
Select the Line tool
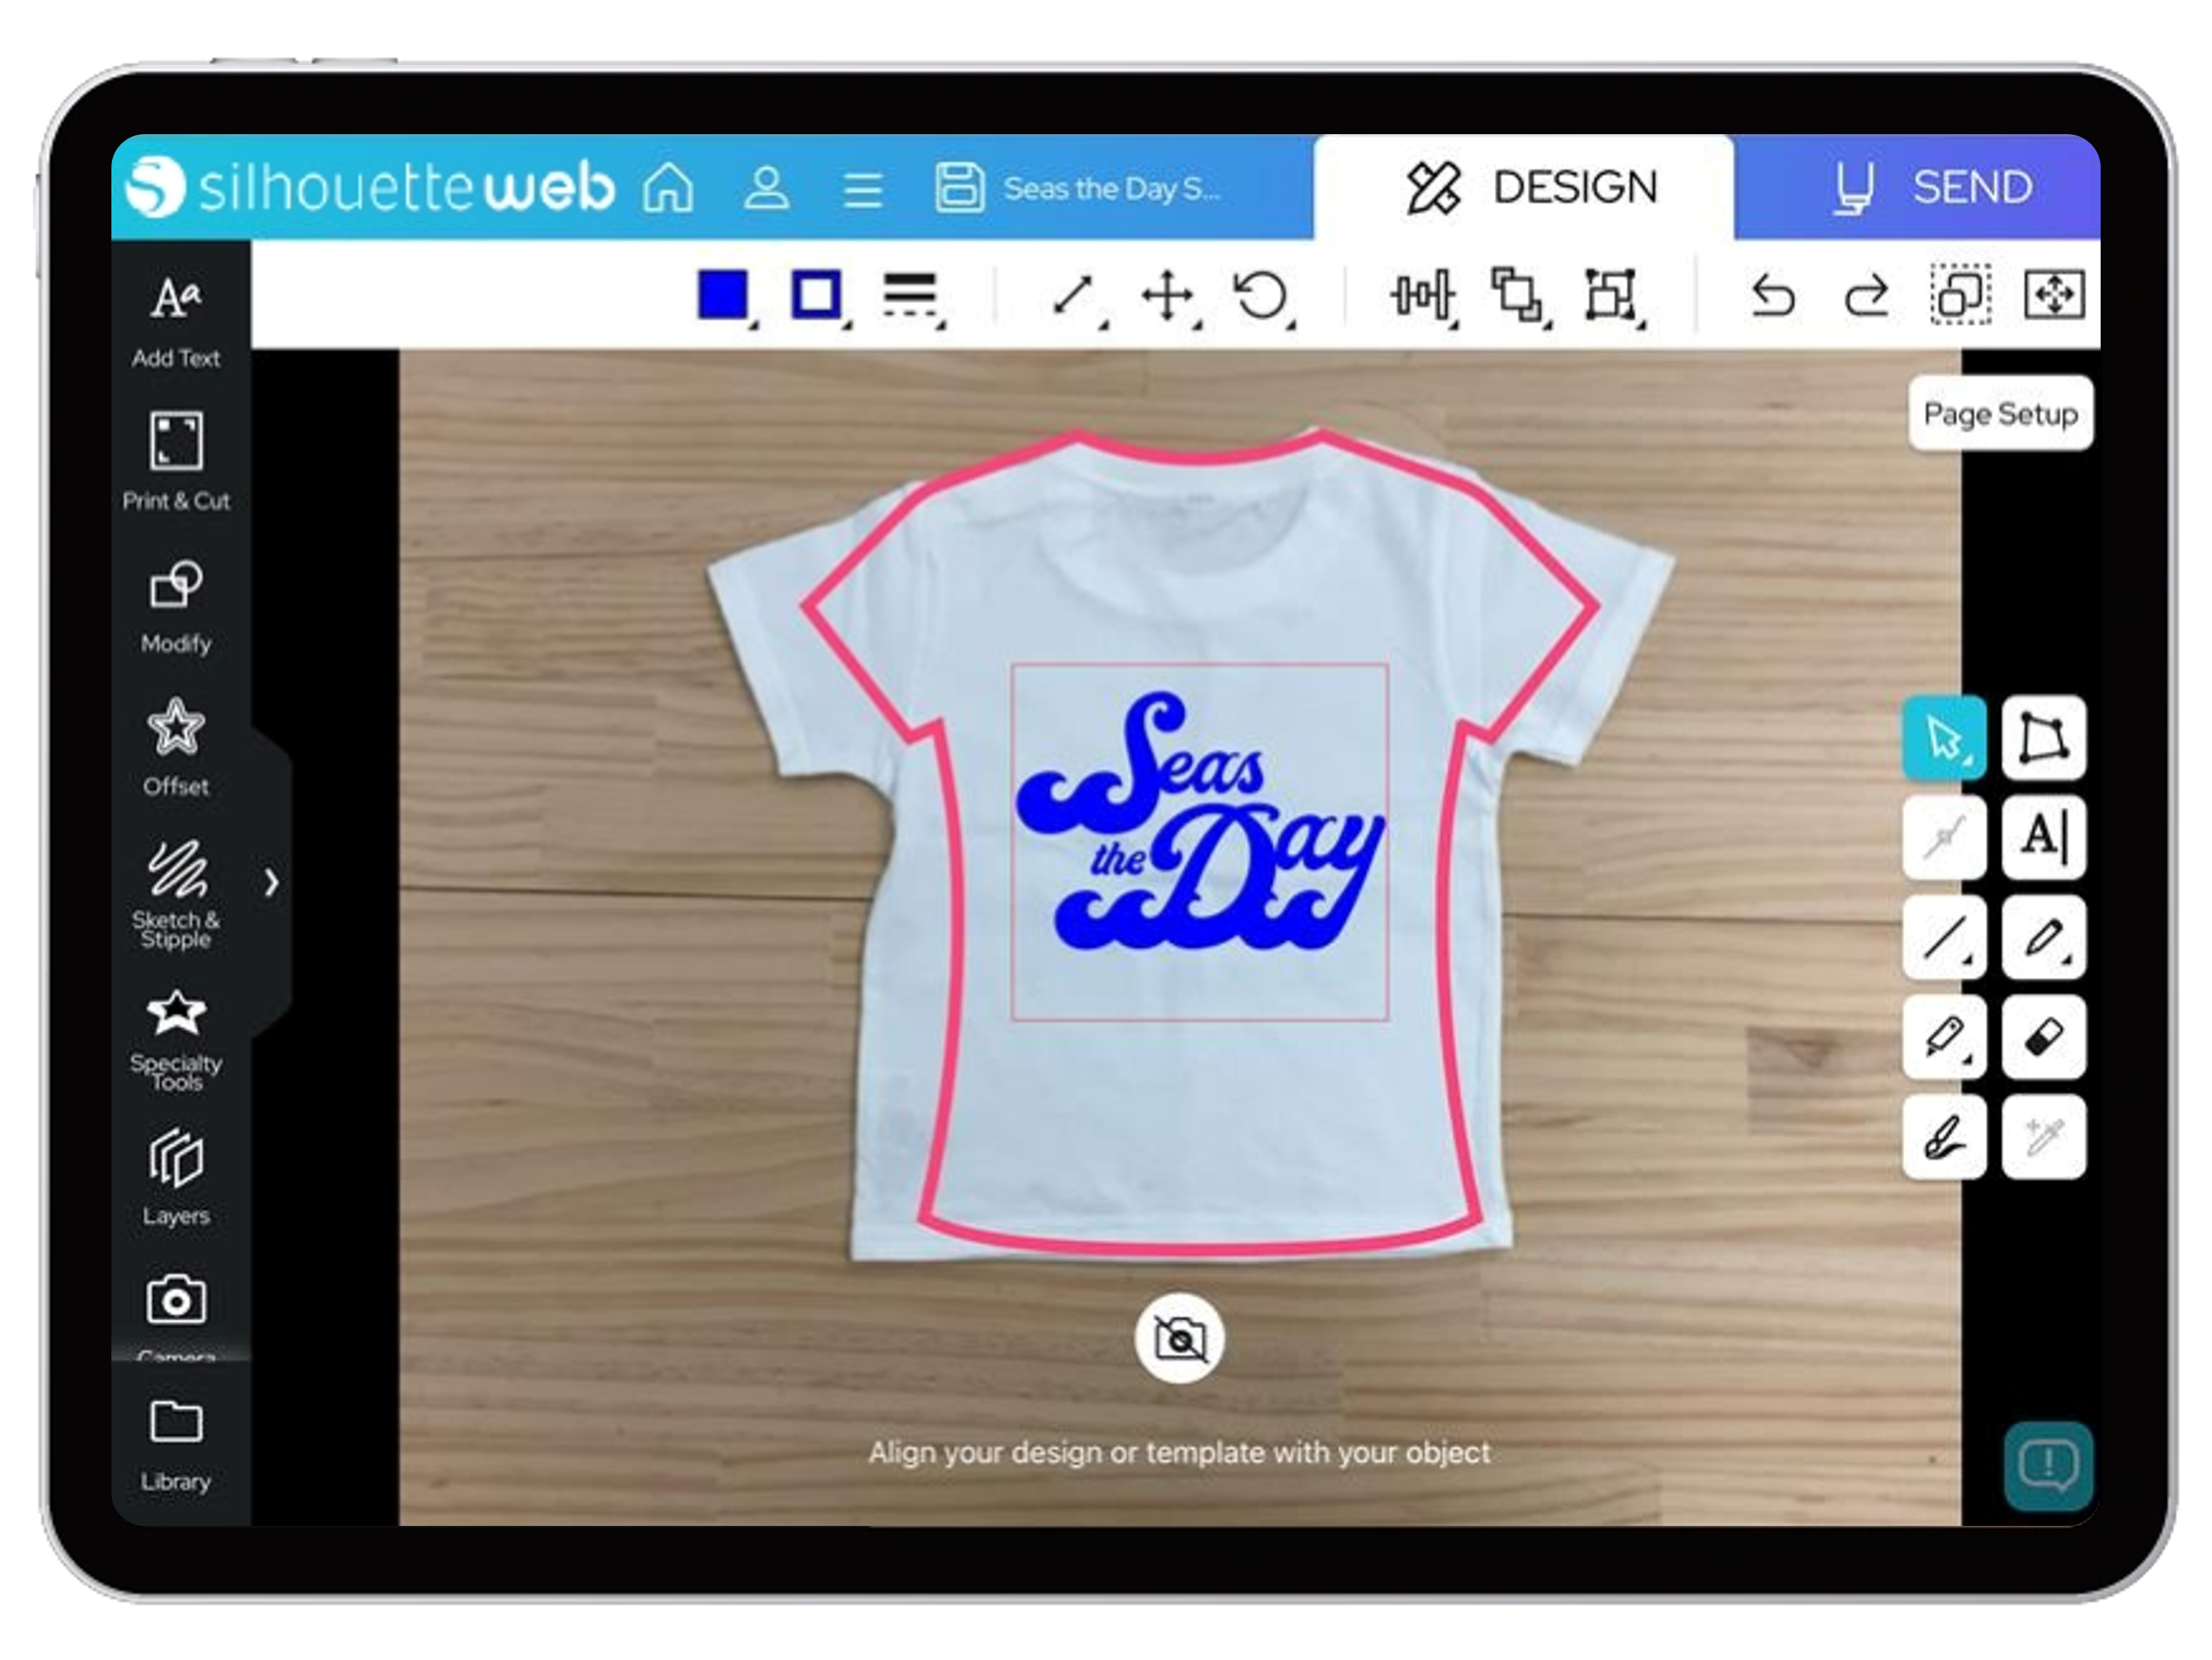coord(1944,938)
